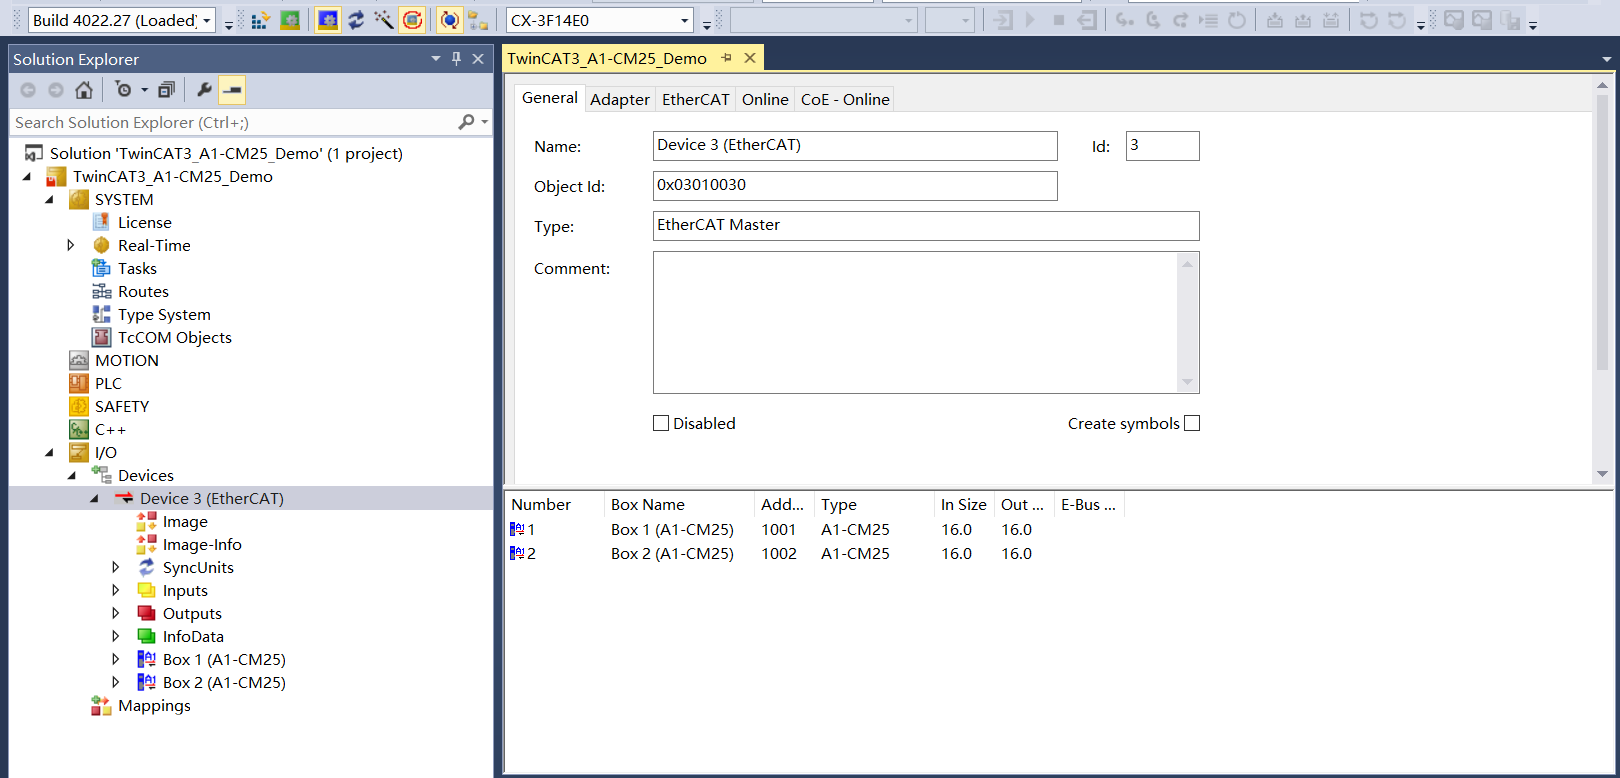Image resolution: width=1620 pixels, height=778 pixels.
Task: Click Solution Explorer Home icon
Action: point(84,90)
